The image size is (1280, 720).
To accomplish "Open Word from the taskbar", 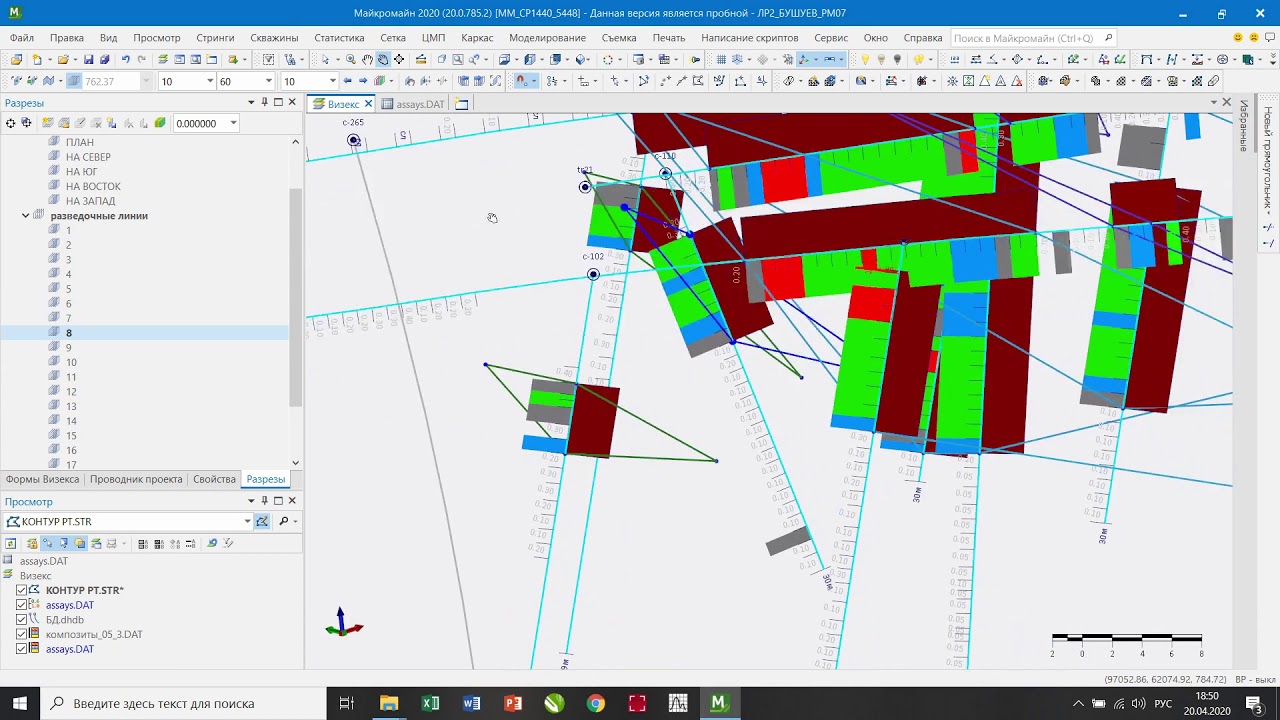I will pyautogui.click(x=472, y=703).
